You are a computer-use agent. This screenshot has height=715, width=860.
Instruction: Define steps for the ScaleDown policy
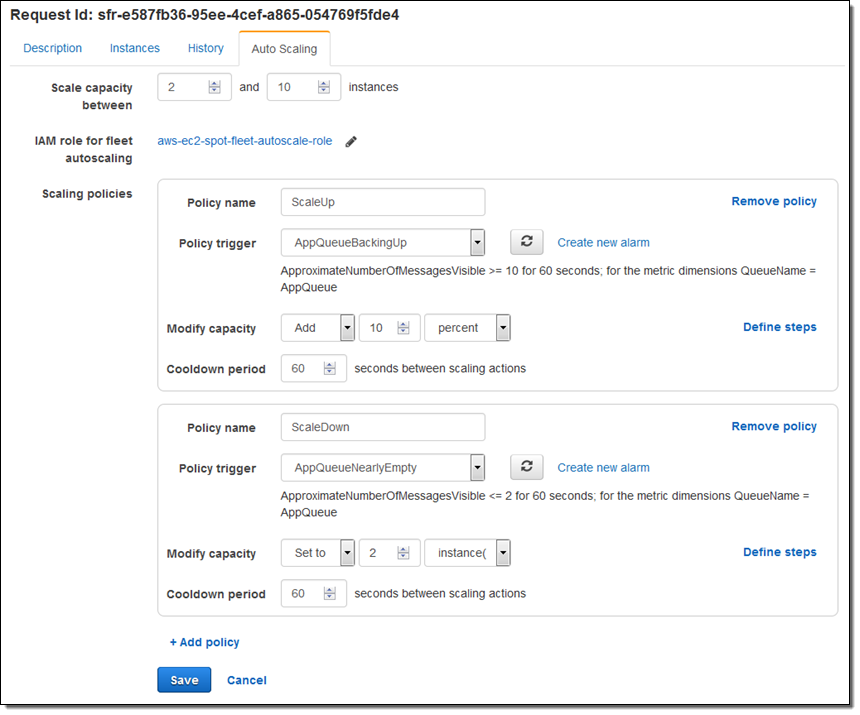(x=779, y=552)
